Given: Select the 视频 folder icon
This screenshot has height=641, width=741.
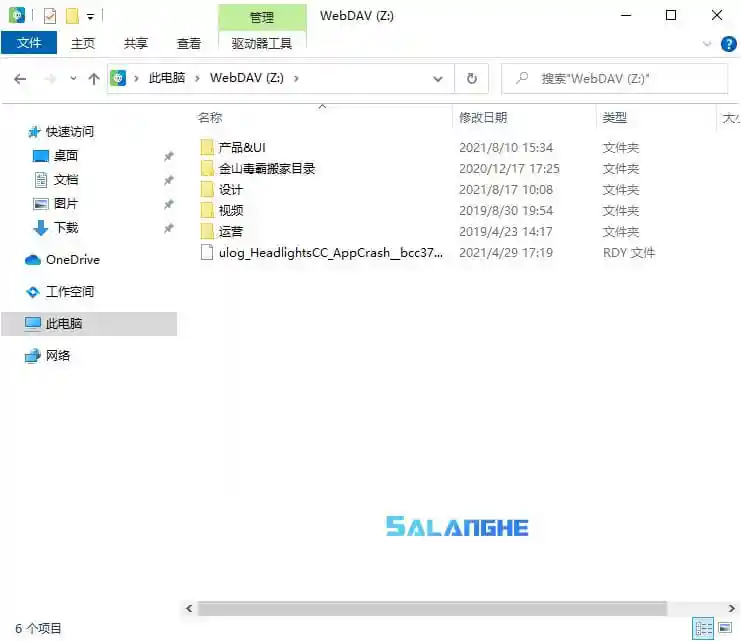Looking at the screenshot, I should pyautogui.click(x=207, y=210).
